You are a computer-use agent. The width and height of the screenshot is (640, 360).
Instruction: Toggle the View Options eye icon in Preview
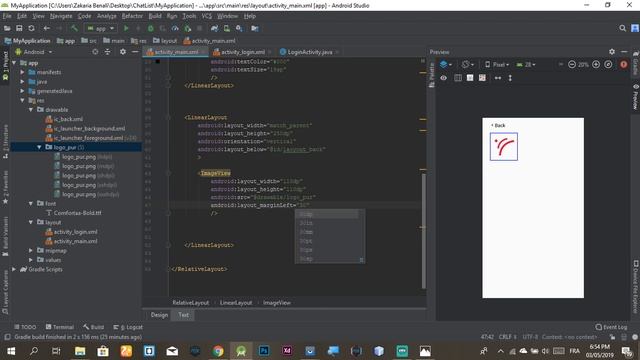(444, 78)
